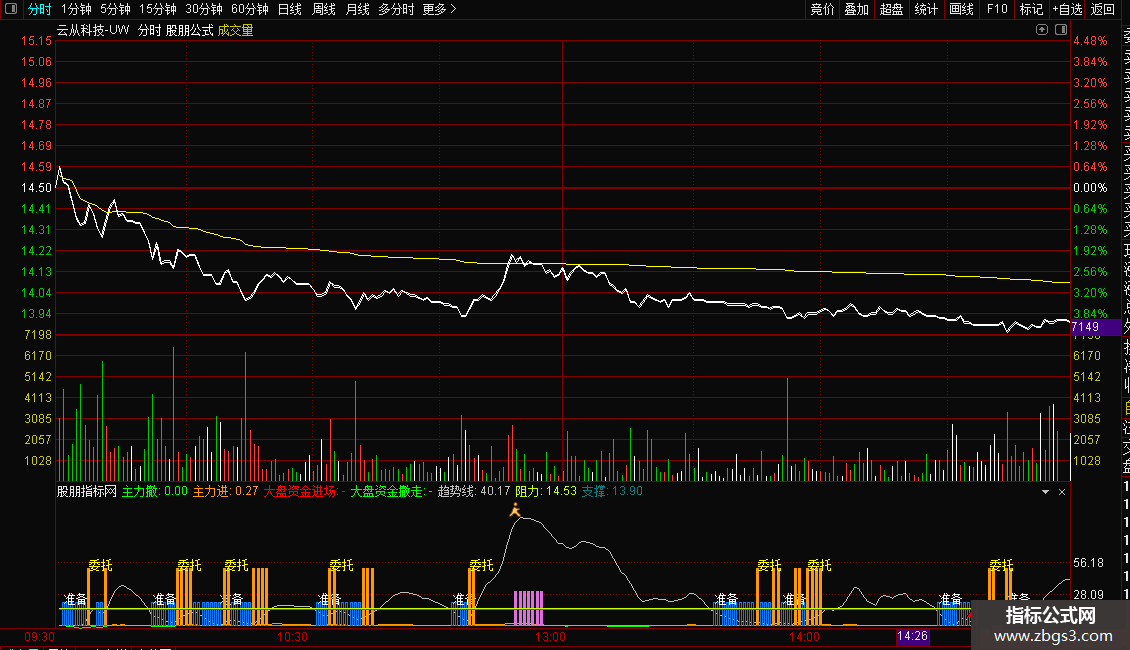Expand the 更多 periods list
Viewport: 1130px width, 650px height.
(x=438, y=10)
